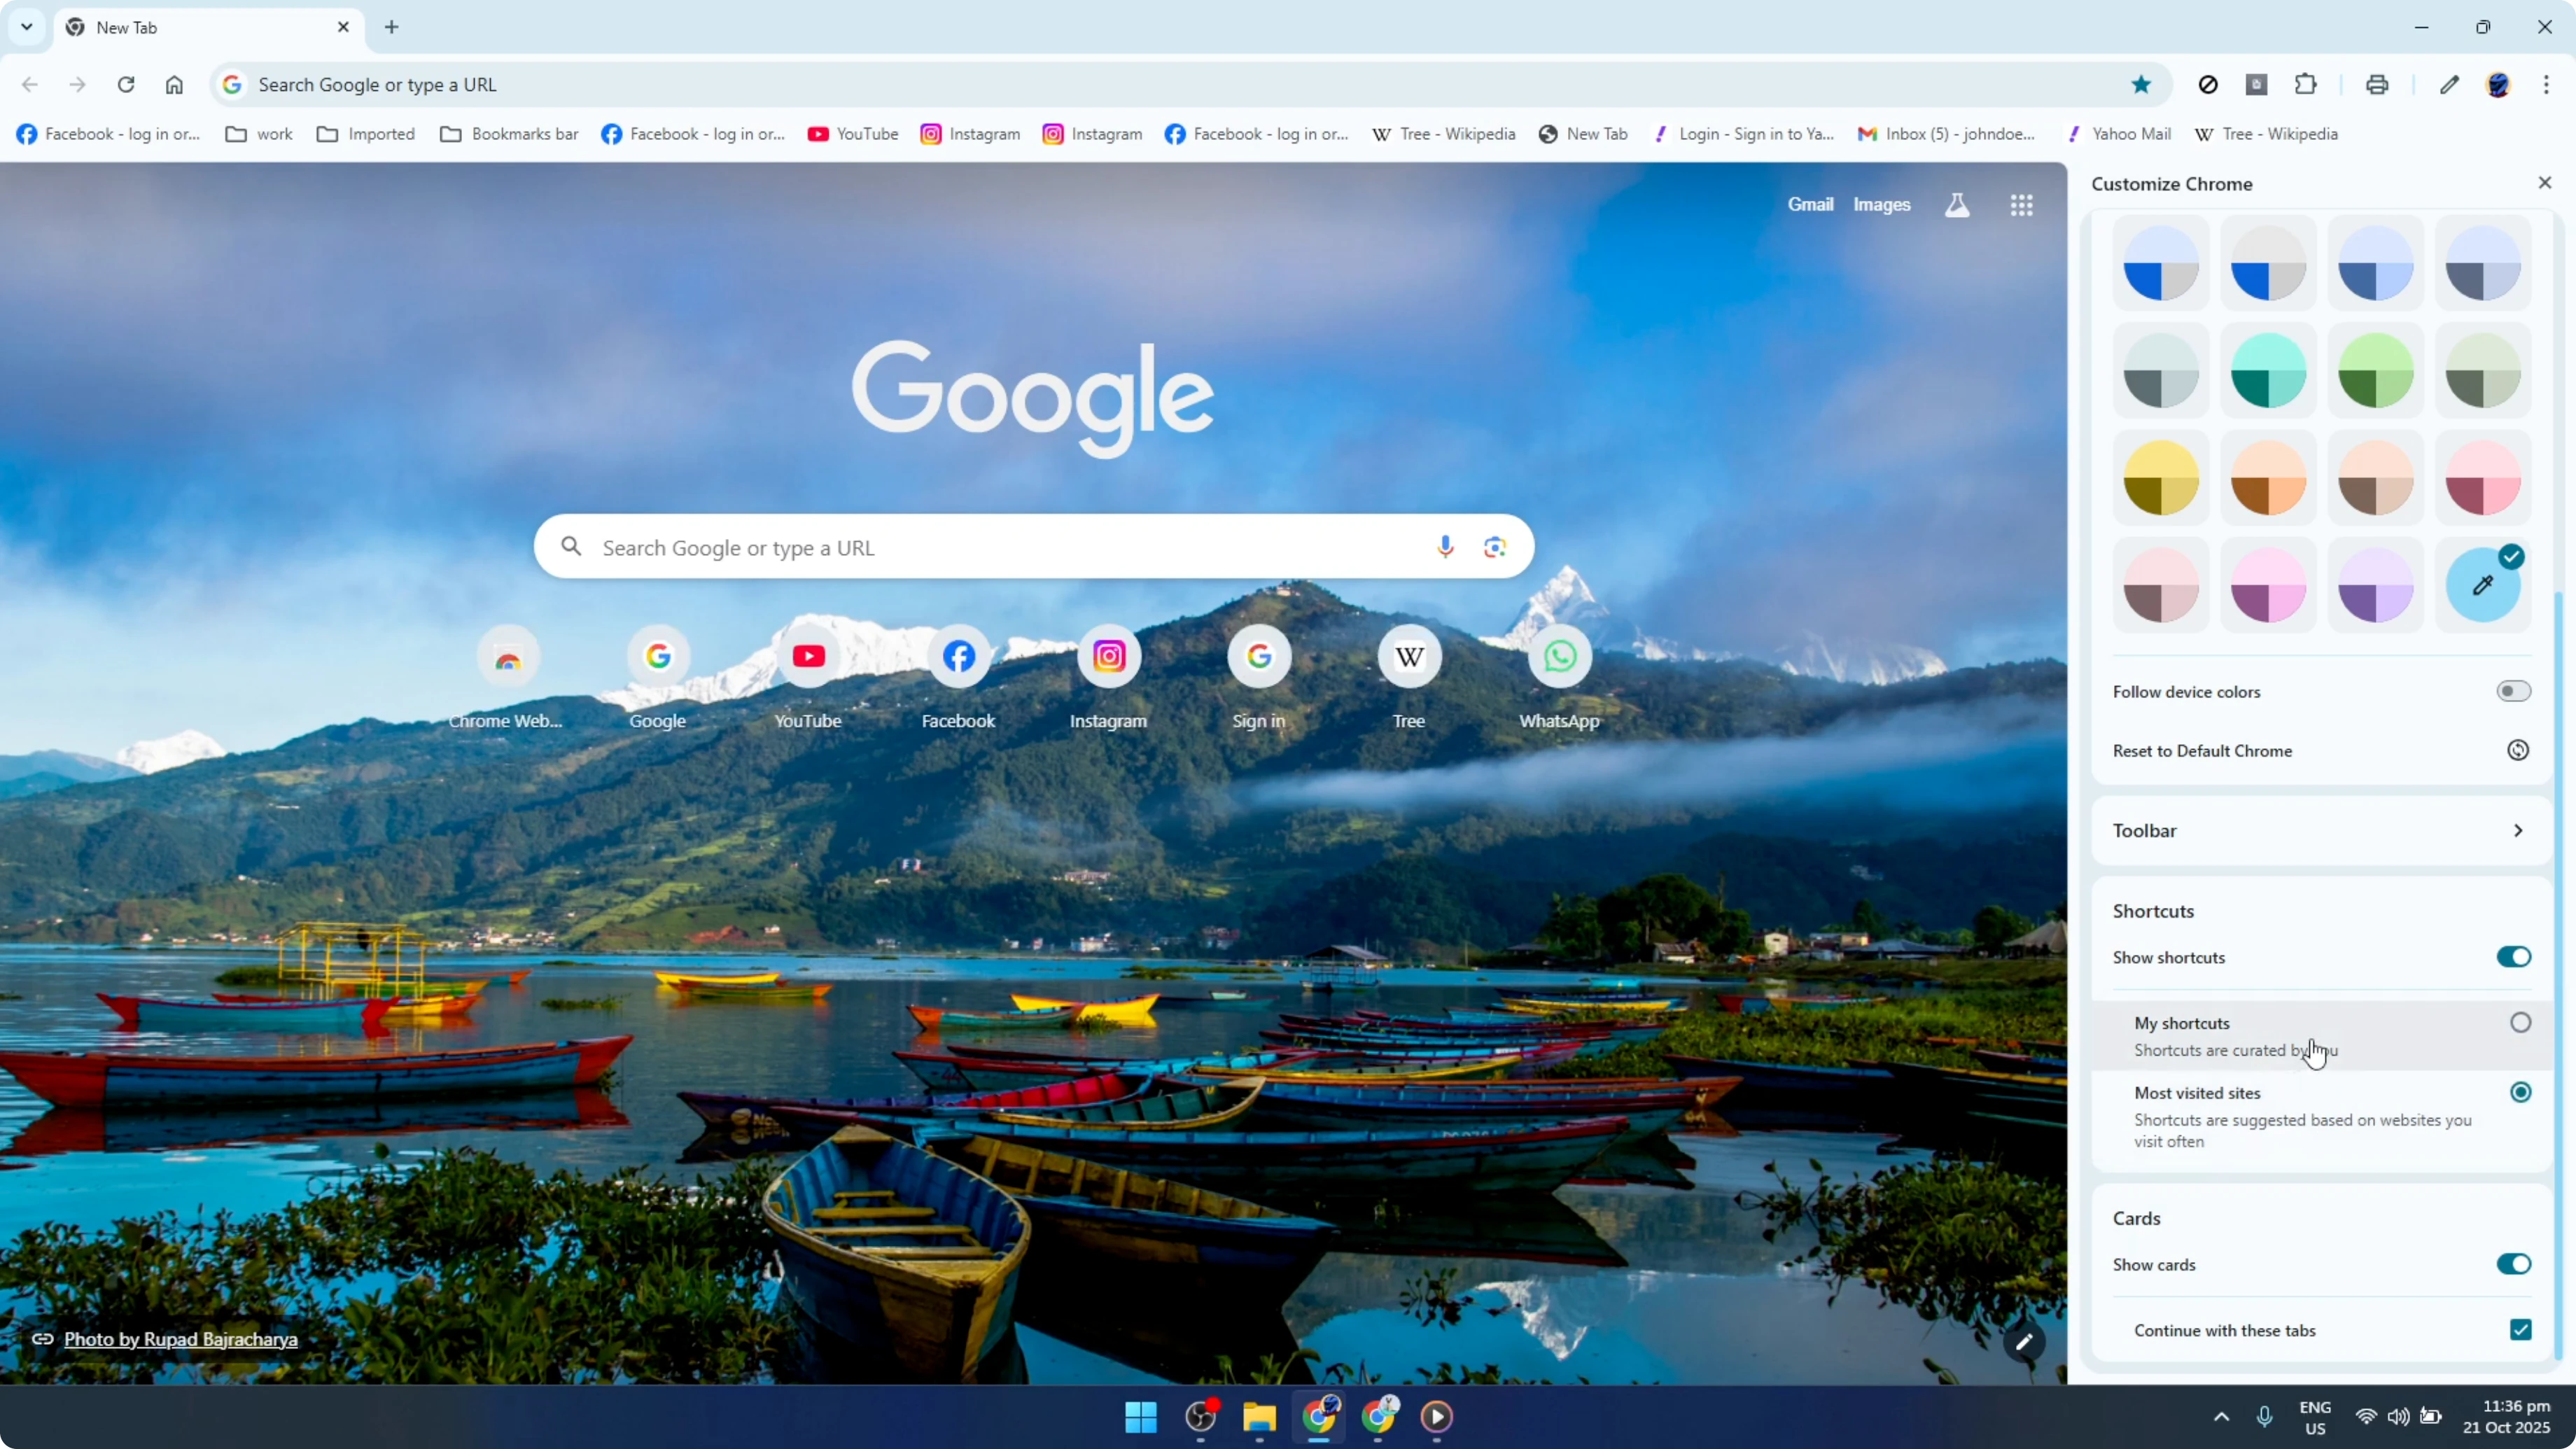Click the Gmail link
The height and width of the screenshot is (1449, 2576).
point(1810,205)
